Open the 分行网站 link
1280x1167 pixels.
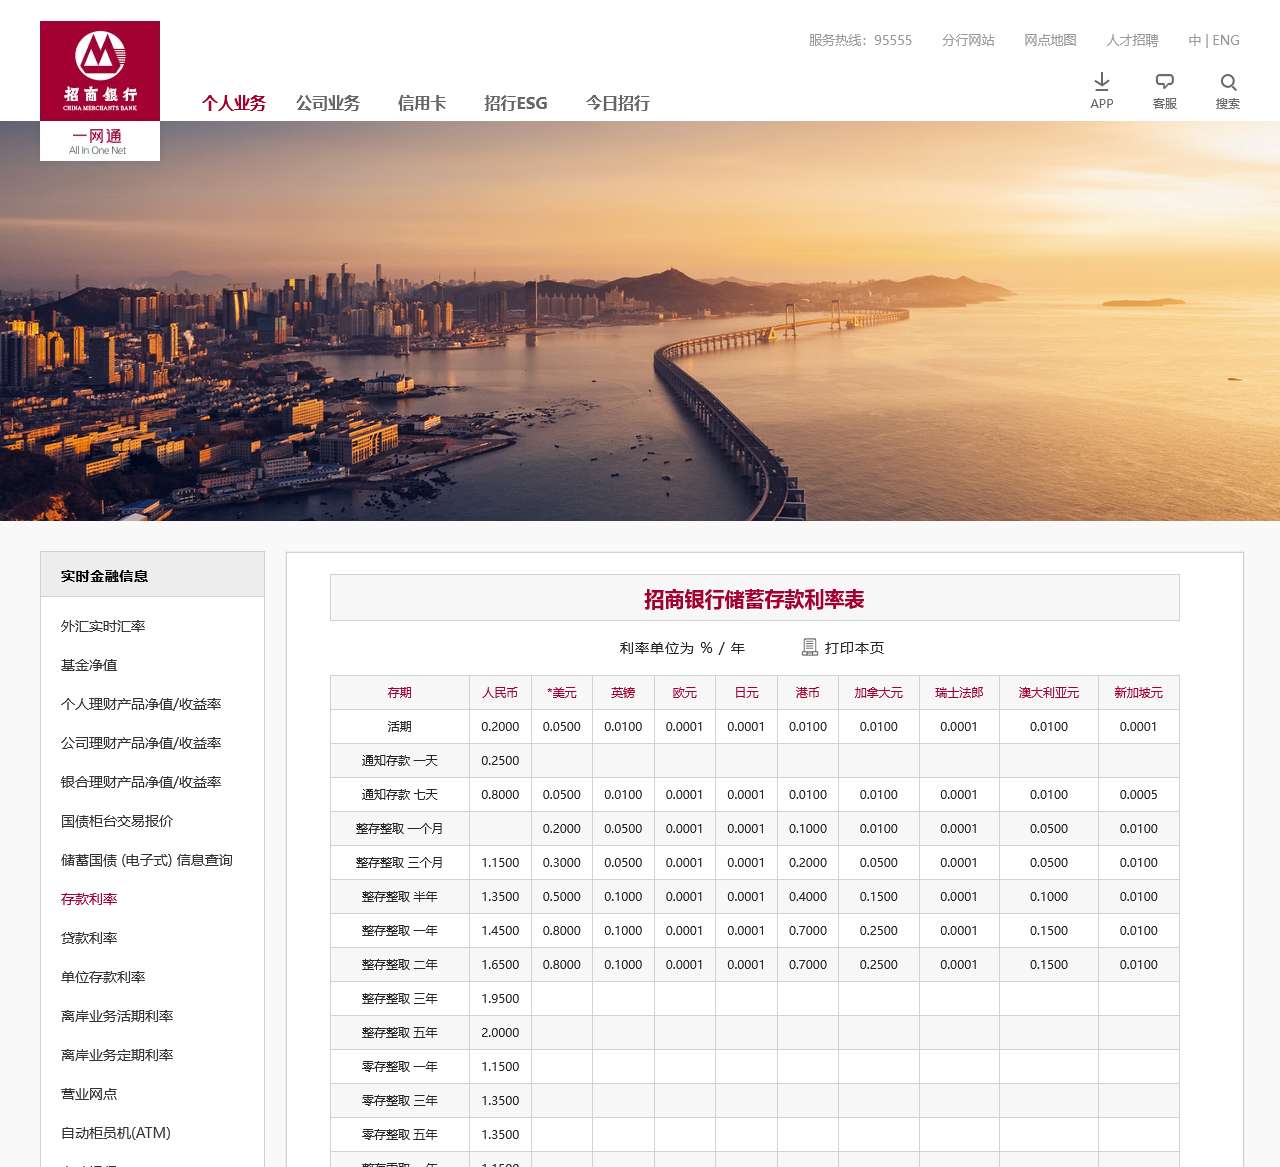(x=968, y=40)
